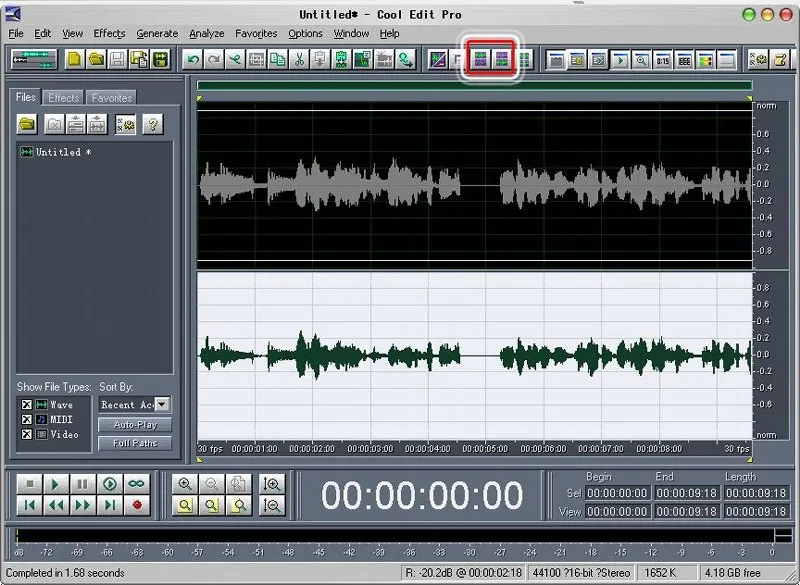The width and height of the screenshot is (800, 585).
Task: Toggle the Video file type checkbox
Action: coord(27,434)
